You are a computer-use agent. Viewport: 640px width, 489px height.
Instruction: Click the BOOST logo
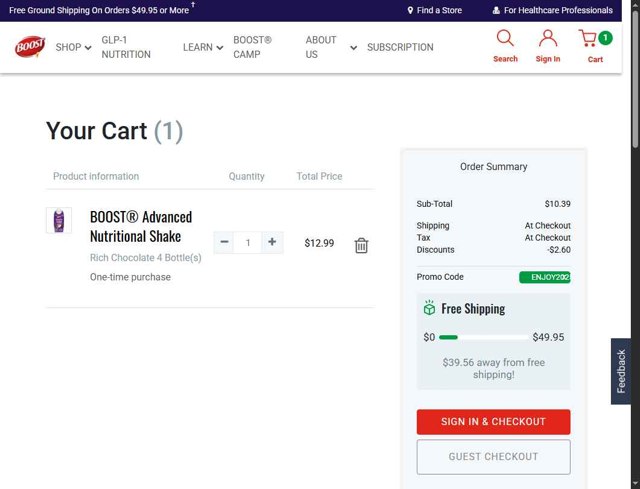[x=30, y=47]
